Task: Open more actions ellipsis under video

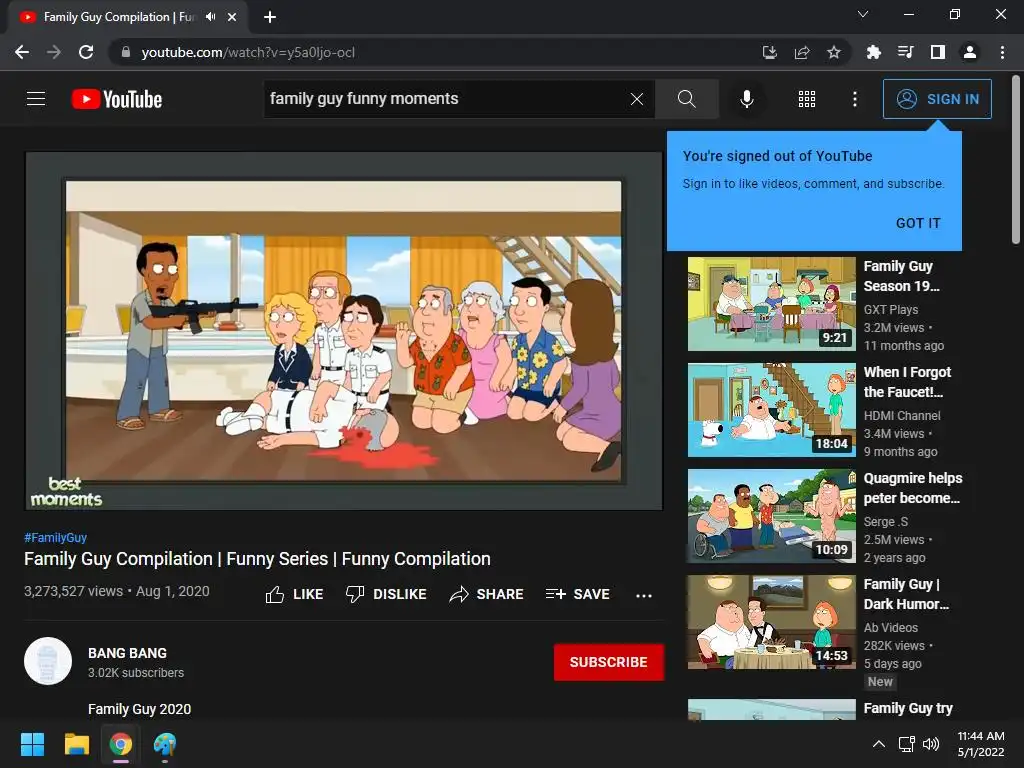Action: pos(644,596)
